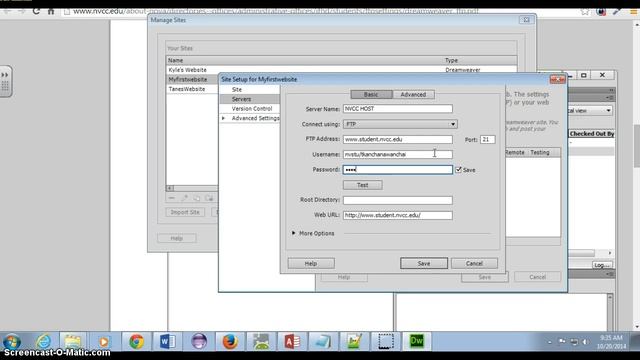Open Windows Explorer folder icon in taskbar
The width and height of the screenshot is (640, 360).
(x=73, y=341)
